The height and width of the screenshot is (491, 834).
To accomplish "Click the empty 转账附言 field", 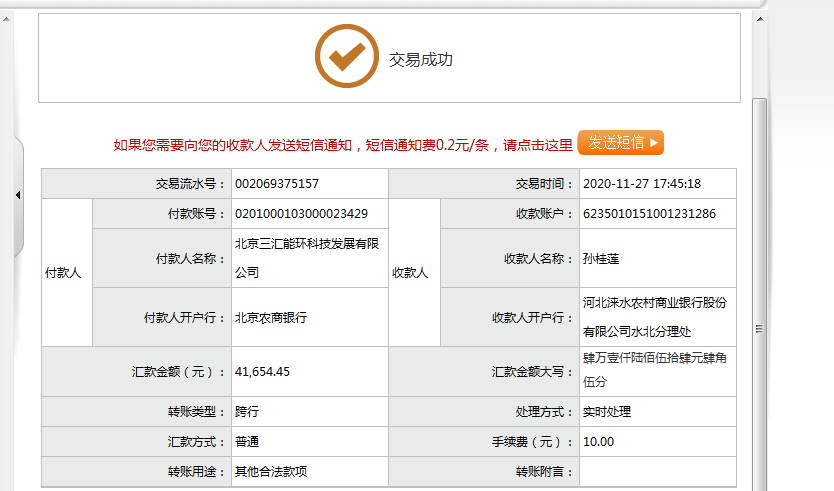I will click(658, 472).
